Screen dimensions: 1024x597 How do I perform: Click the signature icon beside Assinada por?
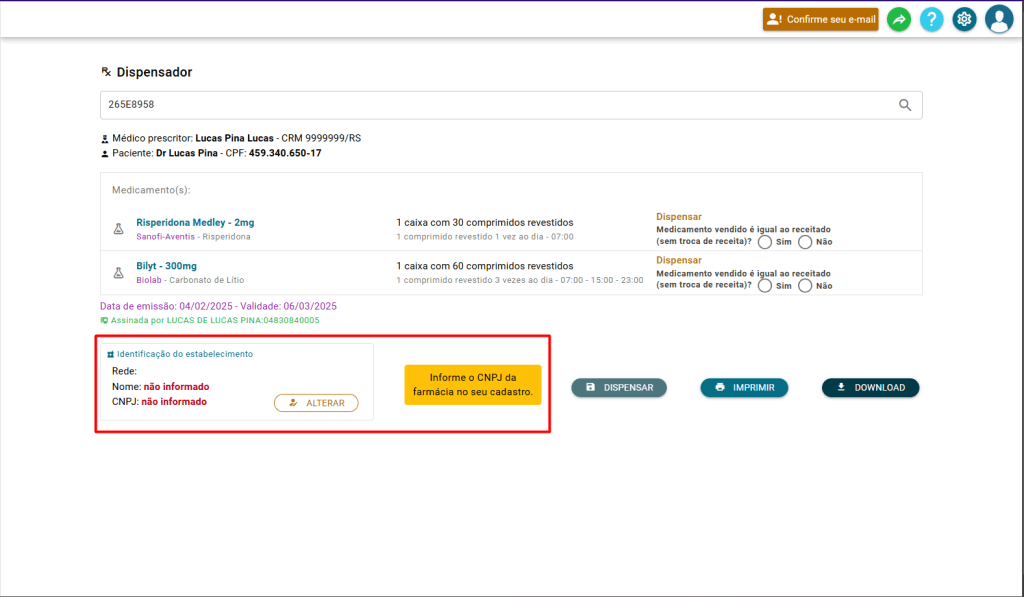pyautogui.click(x=104, y=321)
